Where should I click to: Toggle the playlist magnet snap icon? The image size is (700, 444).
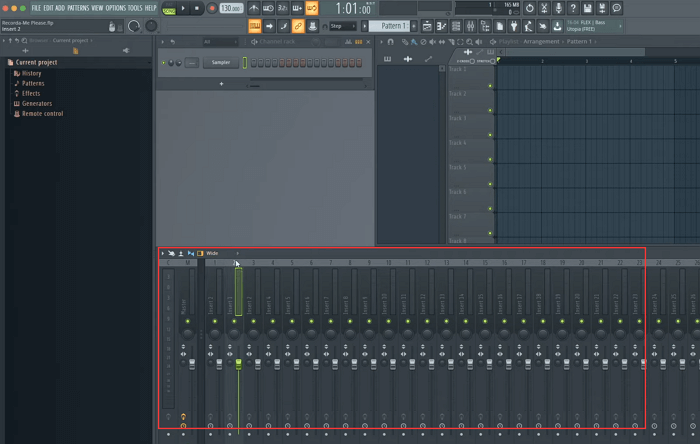click(x=391, y=42)
